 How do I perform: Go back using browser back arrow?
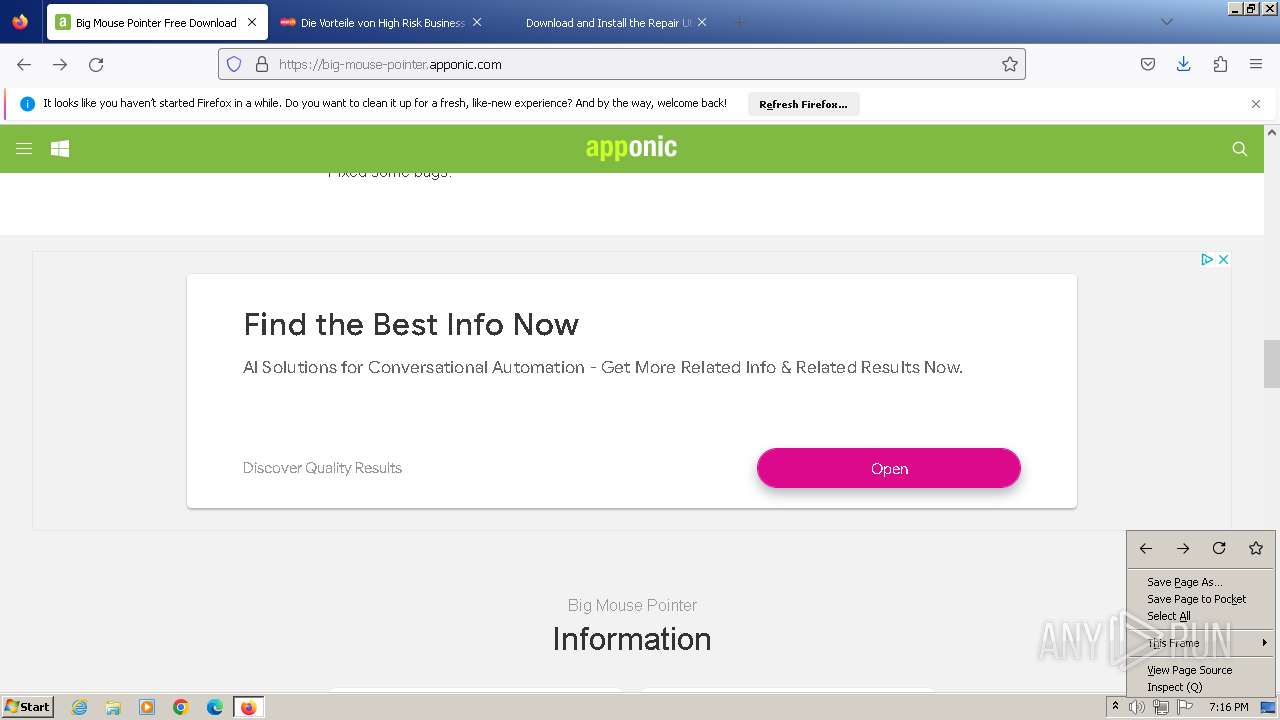24,64
